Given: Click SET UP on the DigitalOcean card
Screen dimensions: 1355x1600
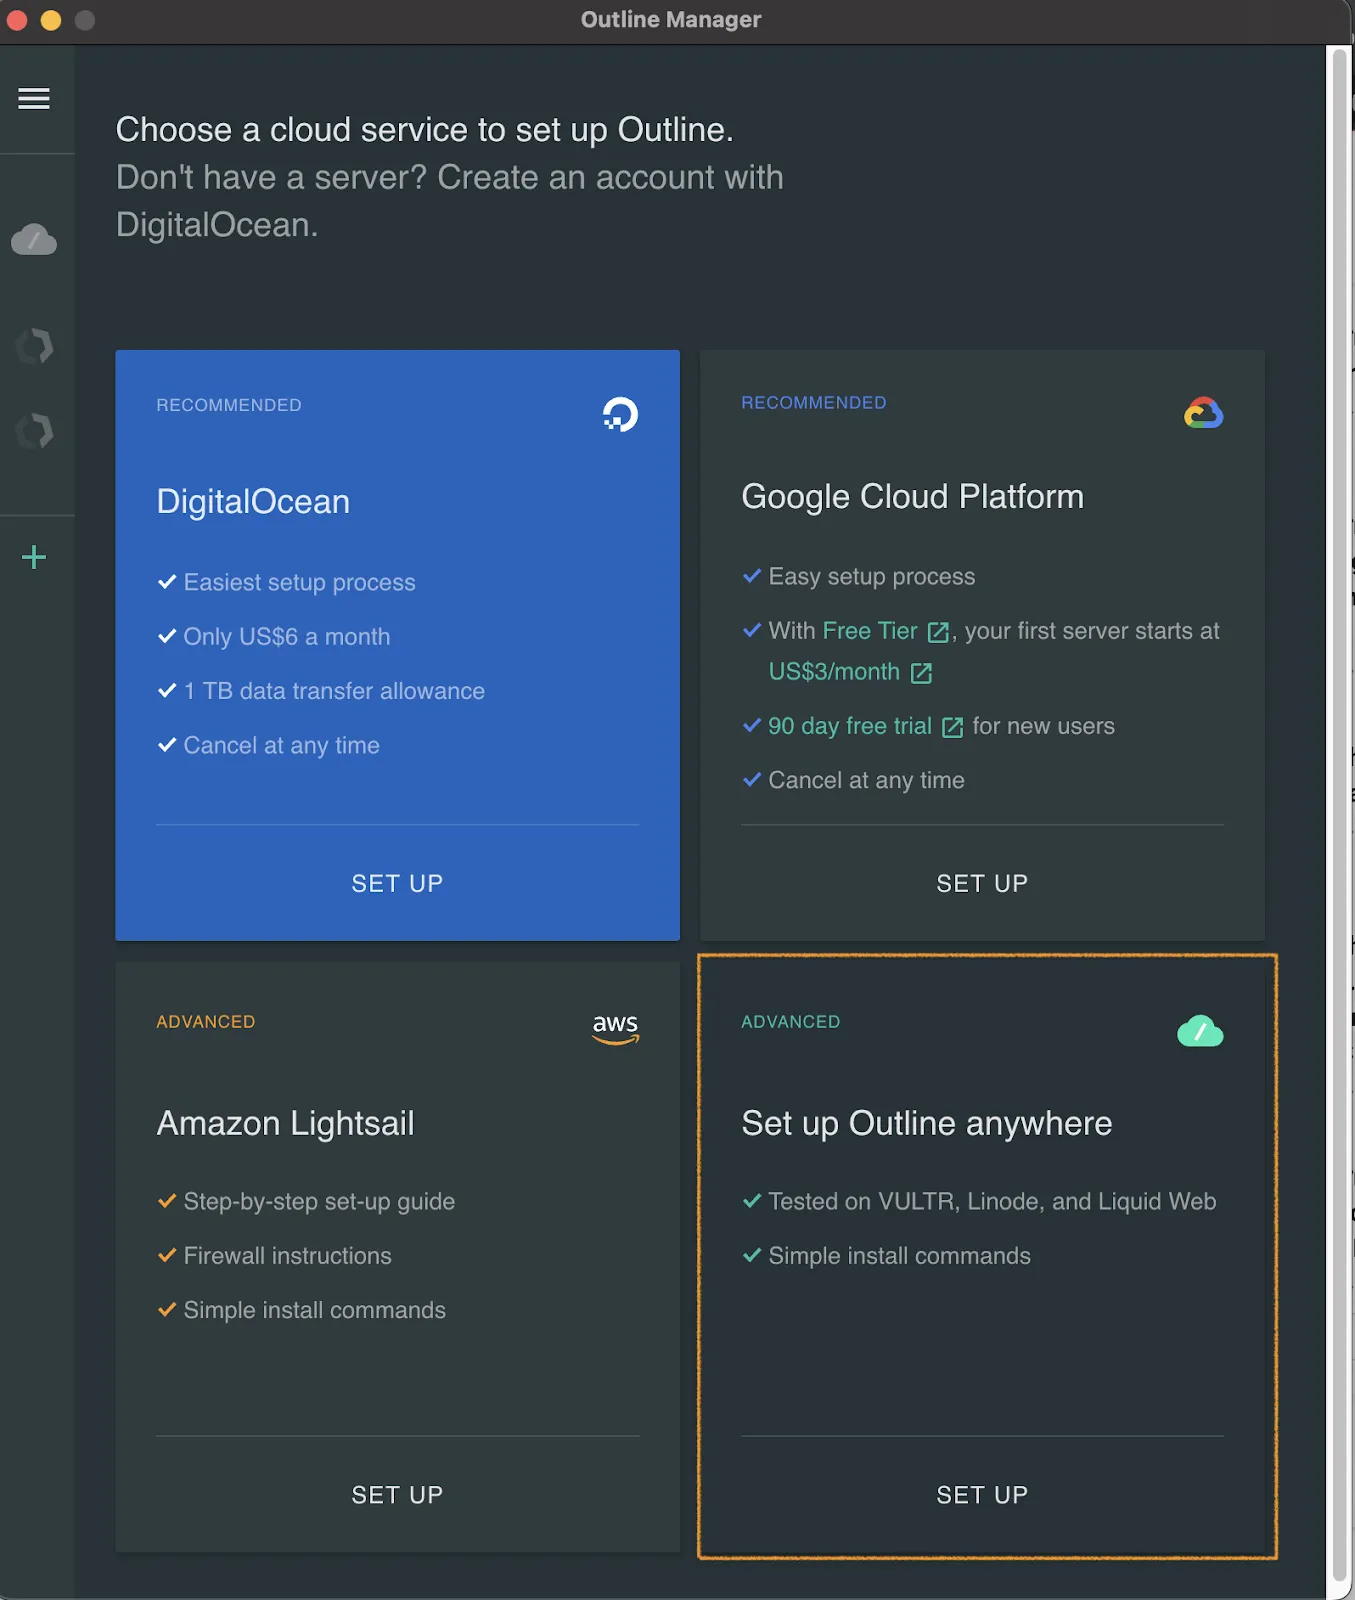Looking at the screenshot, I should [397, 883].
